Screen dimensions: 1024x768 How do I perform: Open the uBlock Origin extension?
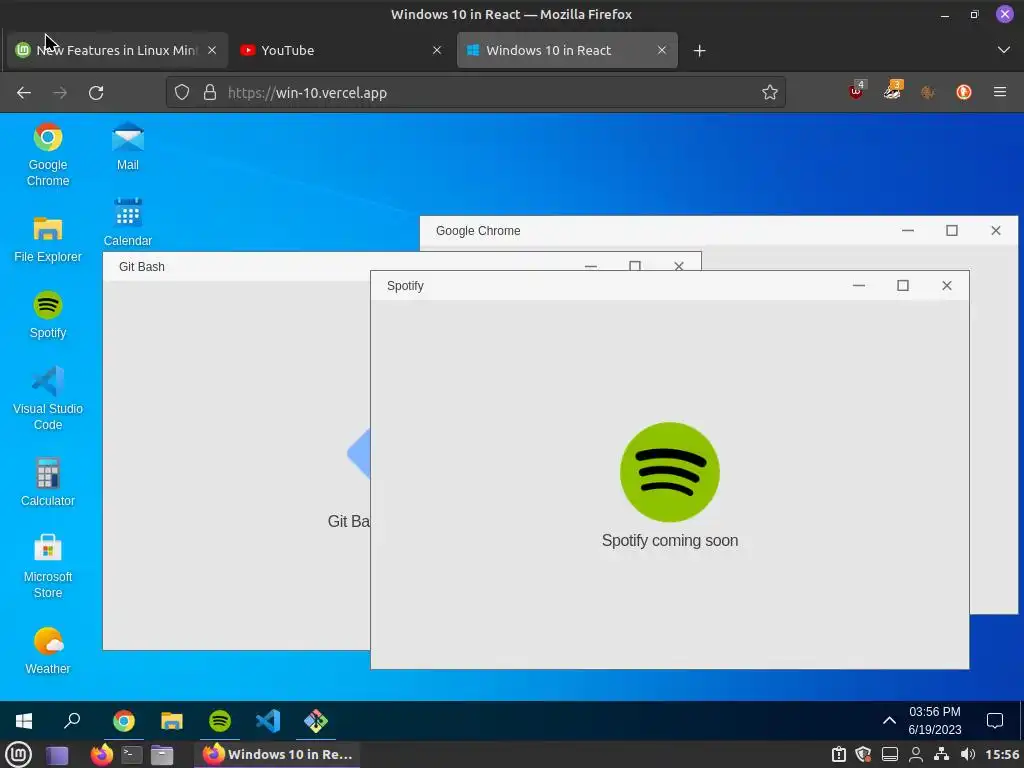856,91
